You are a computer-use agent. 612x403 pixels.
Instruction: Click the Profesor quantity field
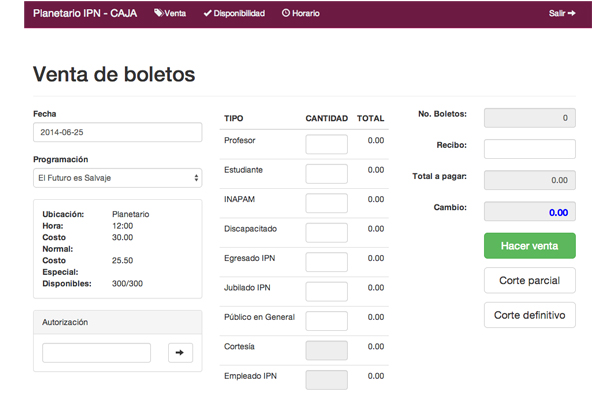(x=326, y=144)
